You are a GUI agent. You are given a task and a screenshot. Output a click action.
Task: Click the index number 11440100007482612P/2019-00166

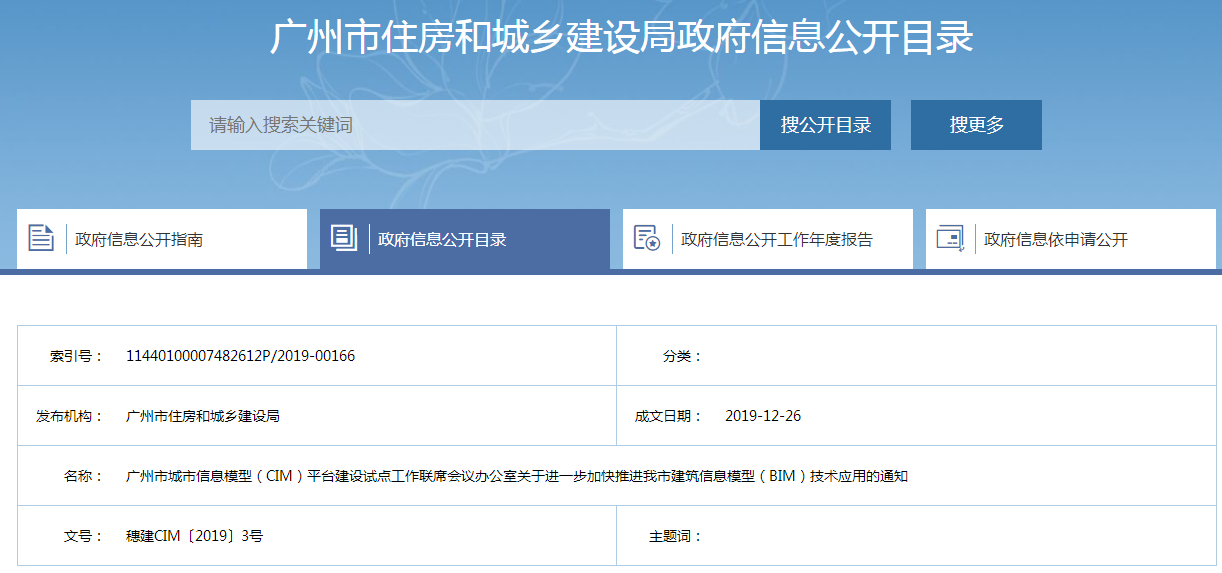[x=240, y=356]
